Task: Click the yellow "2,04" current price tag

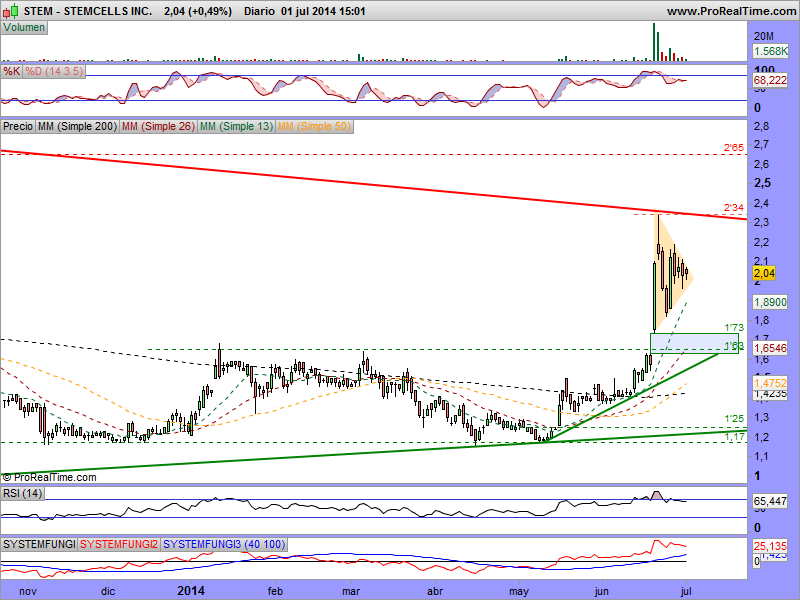Action: pos(764,273)
